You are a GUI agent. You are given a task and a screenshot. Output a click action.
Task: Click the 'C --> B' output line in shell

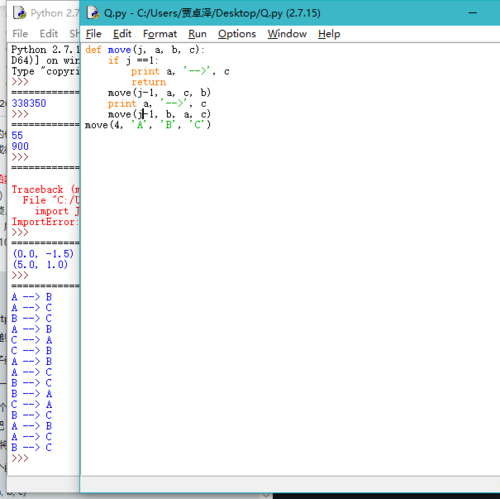coord(32,350)
